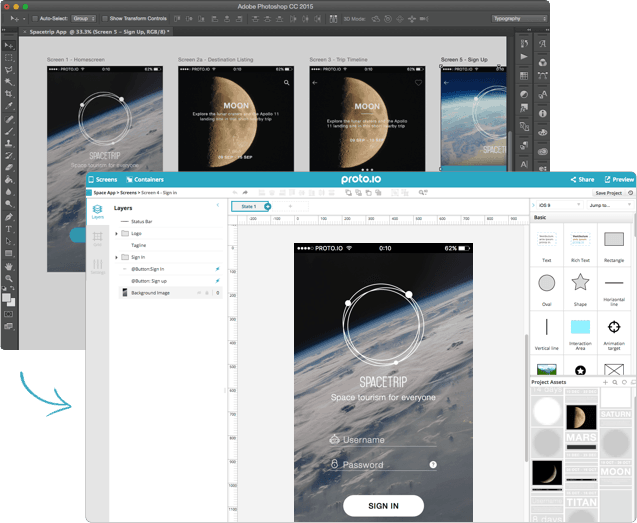
Task: Select the Clone Stamp tool in Photoshop
Action: pyautogui.click(x=9, y=143)
